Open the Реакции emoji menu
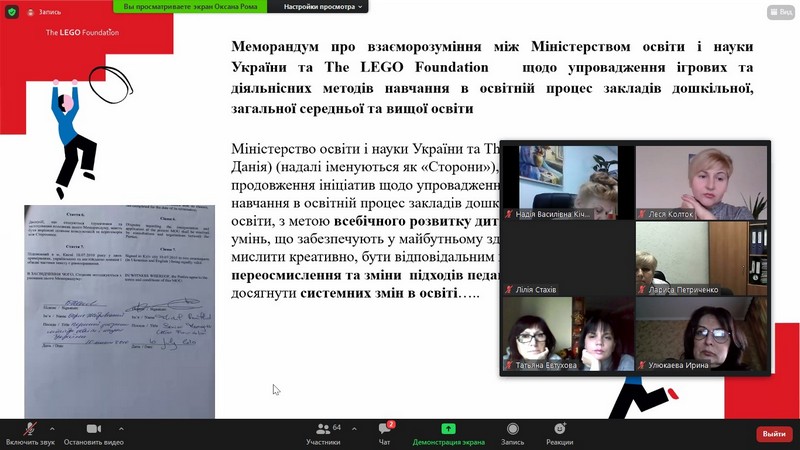The width and height of the screenshot is (800, 450). (x=560, y=434)
